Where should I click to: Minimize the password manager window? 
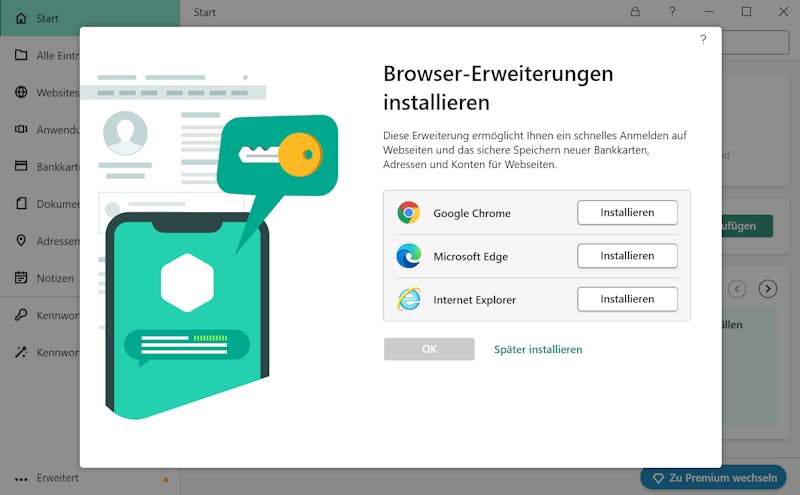[x=709, y=11]
